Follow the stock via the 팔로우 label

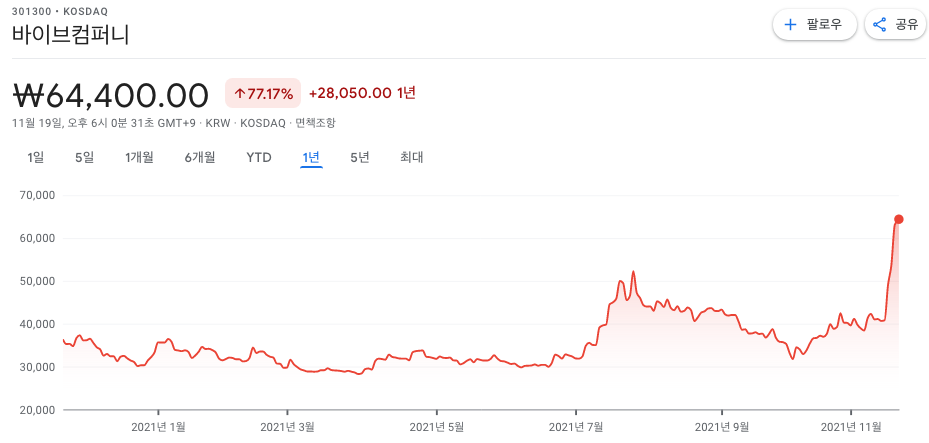[x=824, y=25]
